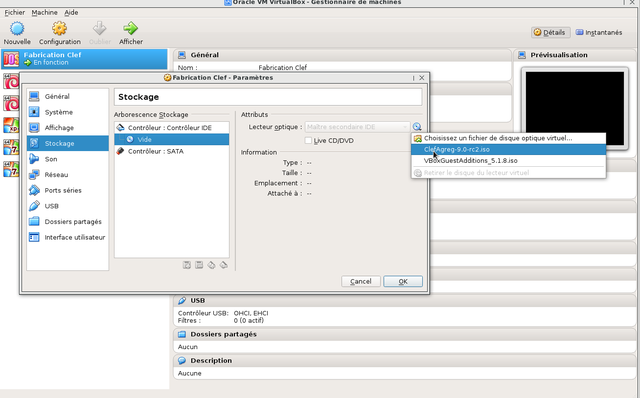Click the Nom value 'Fabrication Clef' in details
The width and height of the screenshot is (640, 398).
[282, 67]
